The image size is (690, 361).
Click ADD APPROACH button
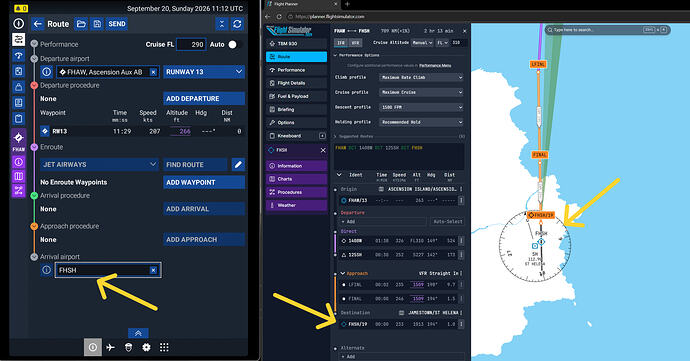[204, 239]
